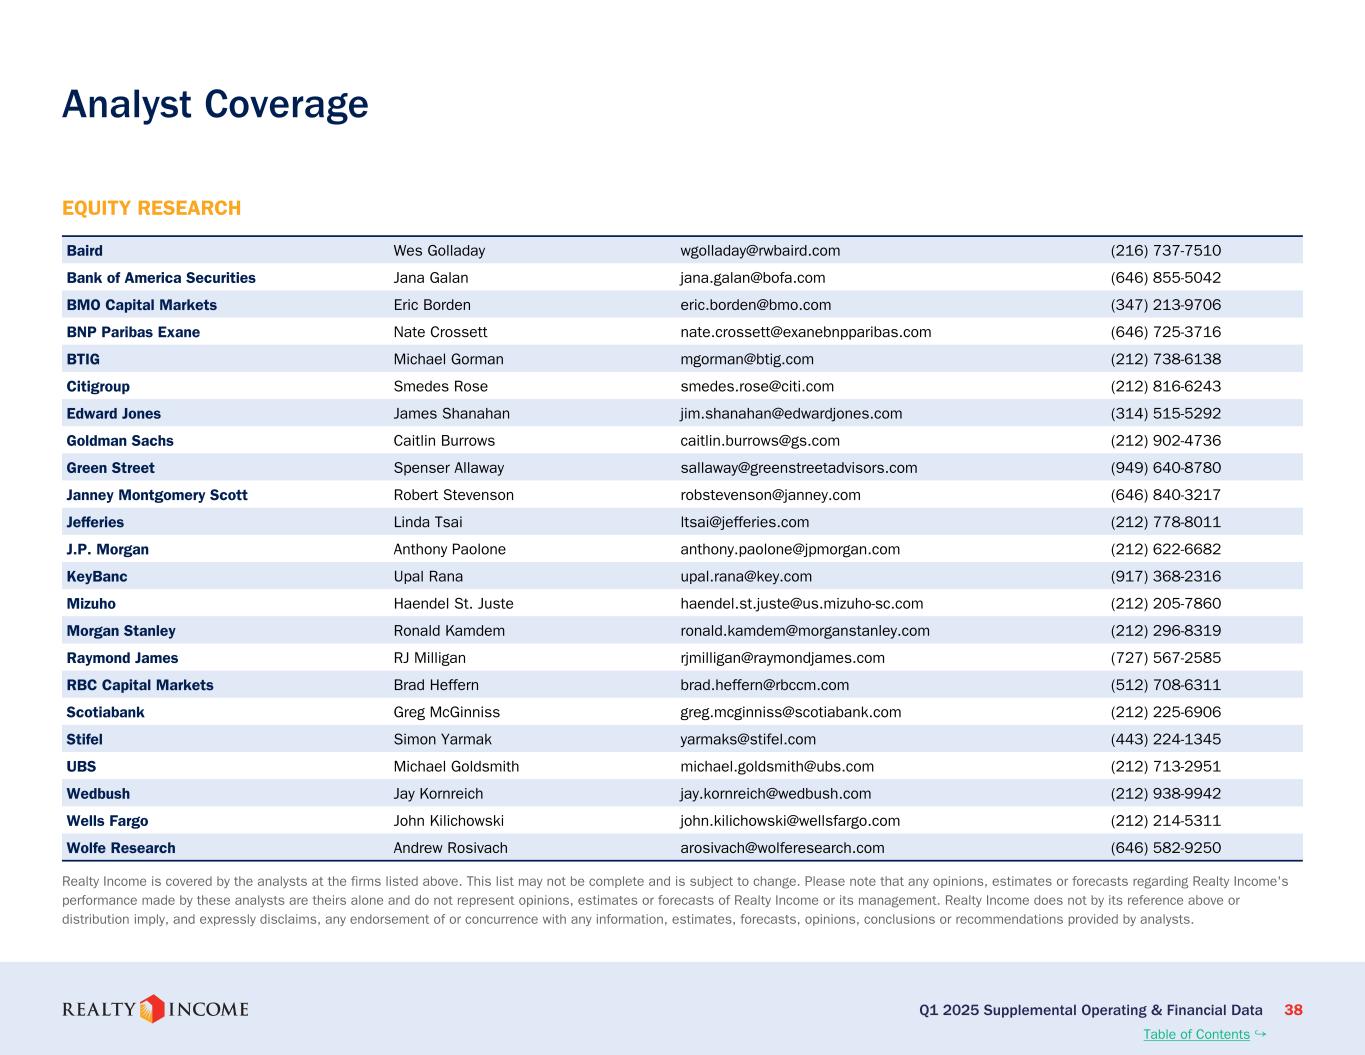
Task: Click the Equity Research section heading
Action: point(151,208)
